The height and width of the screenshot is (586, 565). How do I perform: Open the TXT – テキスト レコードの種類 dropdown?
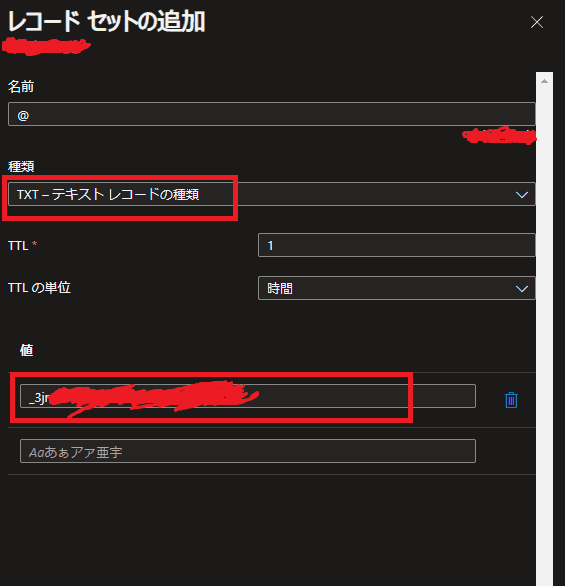pos(272,194)
